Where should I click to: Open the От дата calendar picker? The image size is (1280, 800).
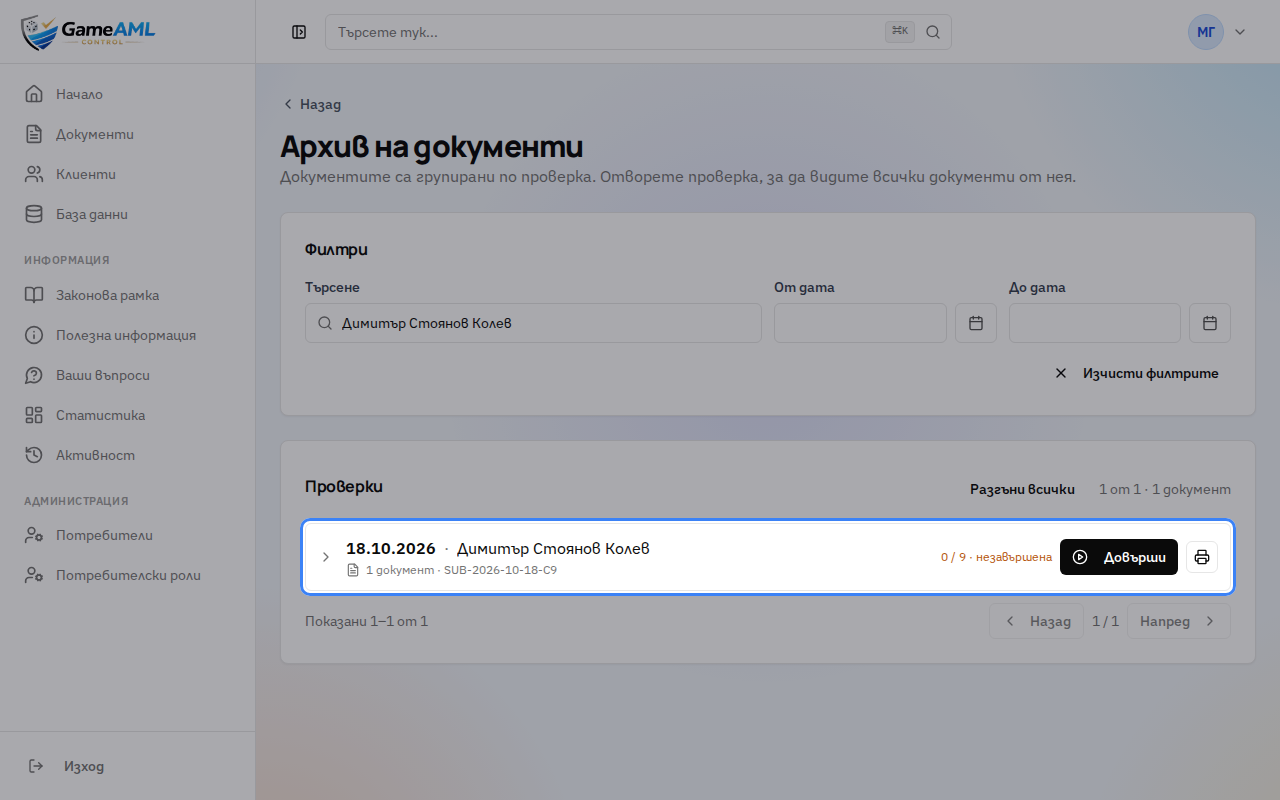[x=976, y=323]
